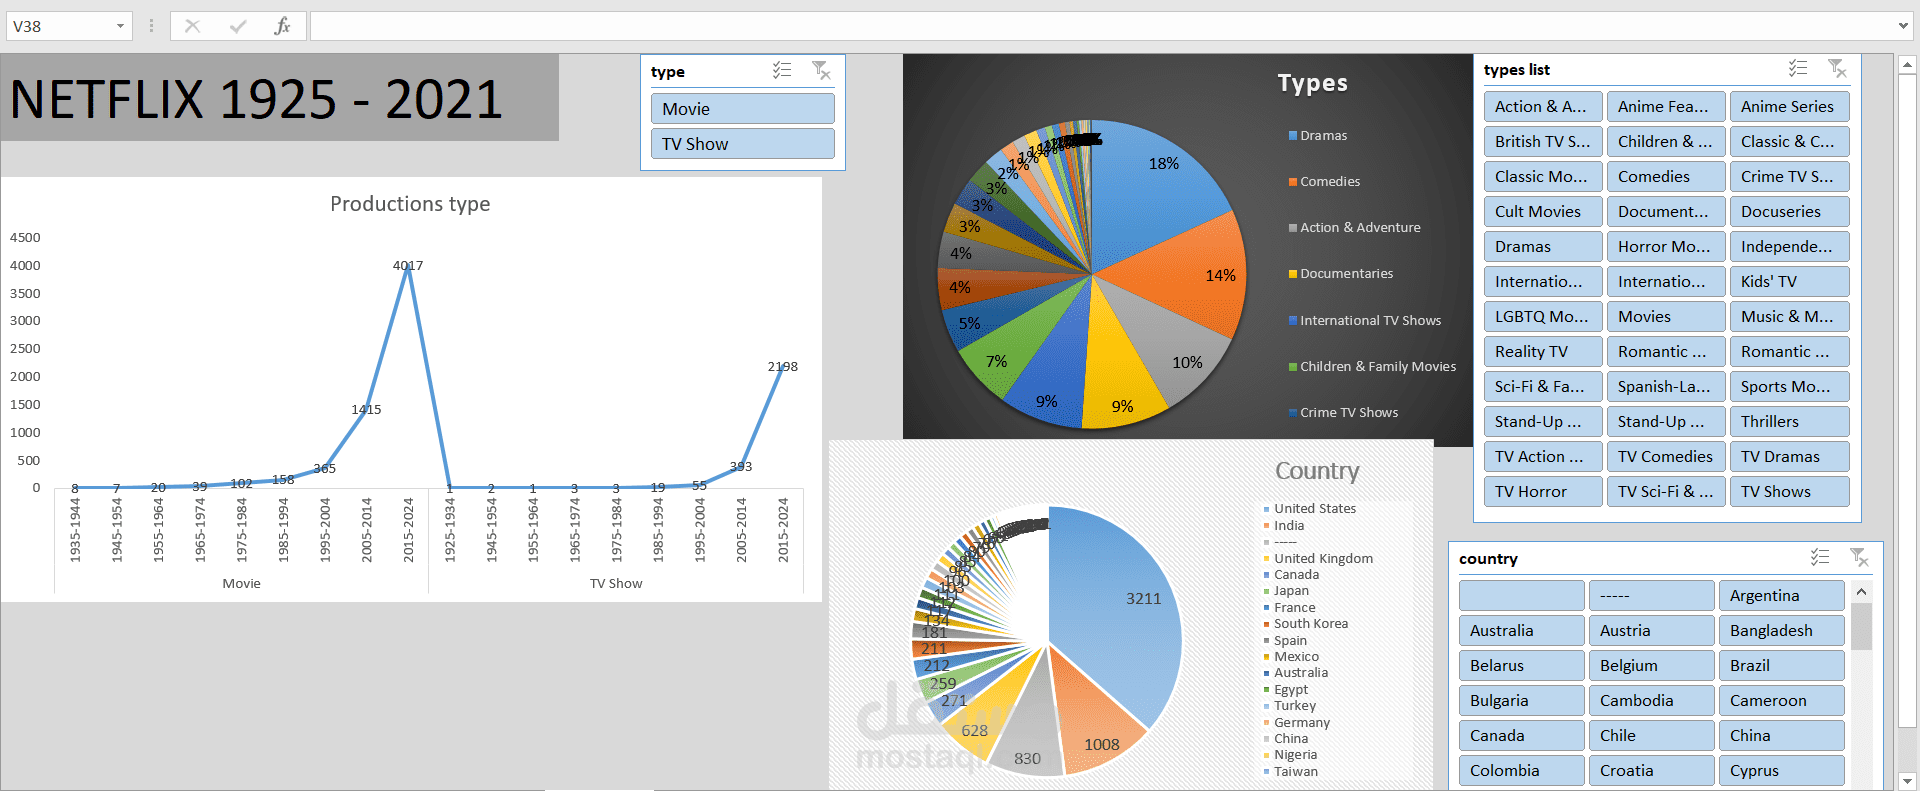The width and height of the screenshot is (1920, 791).
Task: Select Cult Movies filter button
Action: 1543,212
